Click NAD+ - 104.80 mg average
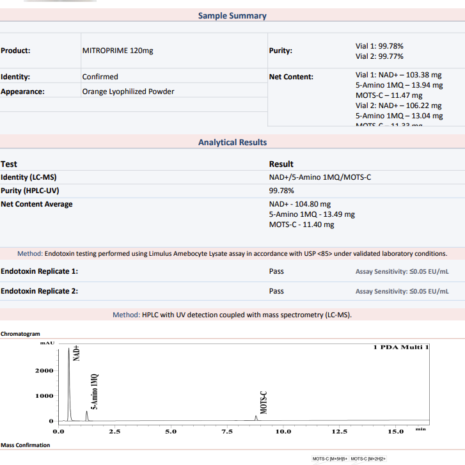465x465 pixels. tap(300, 204)
